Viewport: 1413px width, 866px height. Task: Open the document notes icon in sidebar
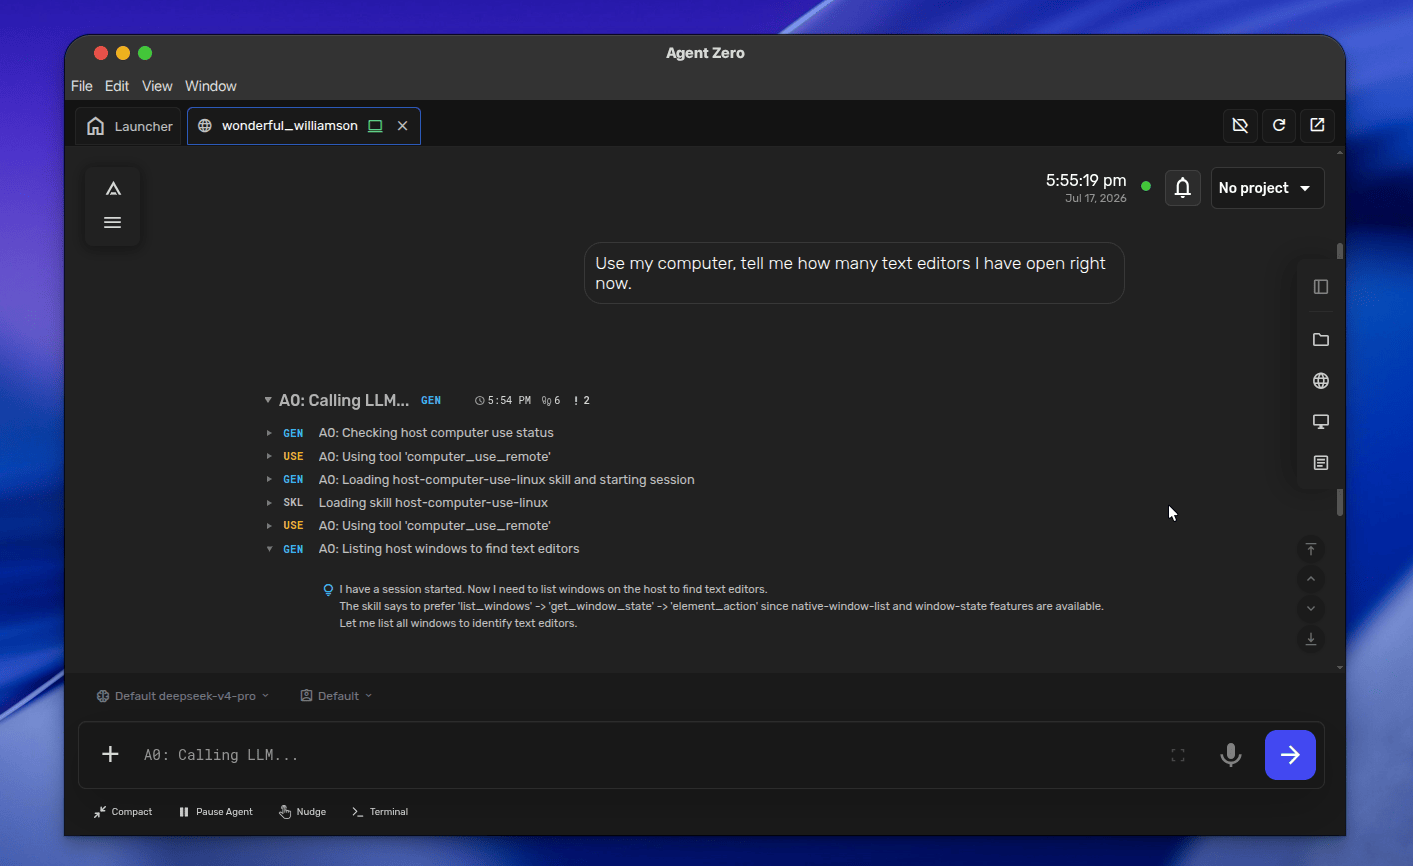[x=1321, y=463]
